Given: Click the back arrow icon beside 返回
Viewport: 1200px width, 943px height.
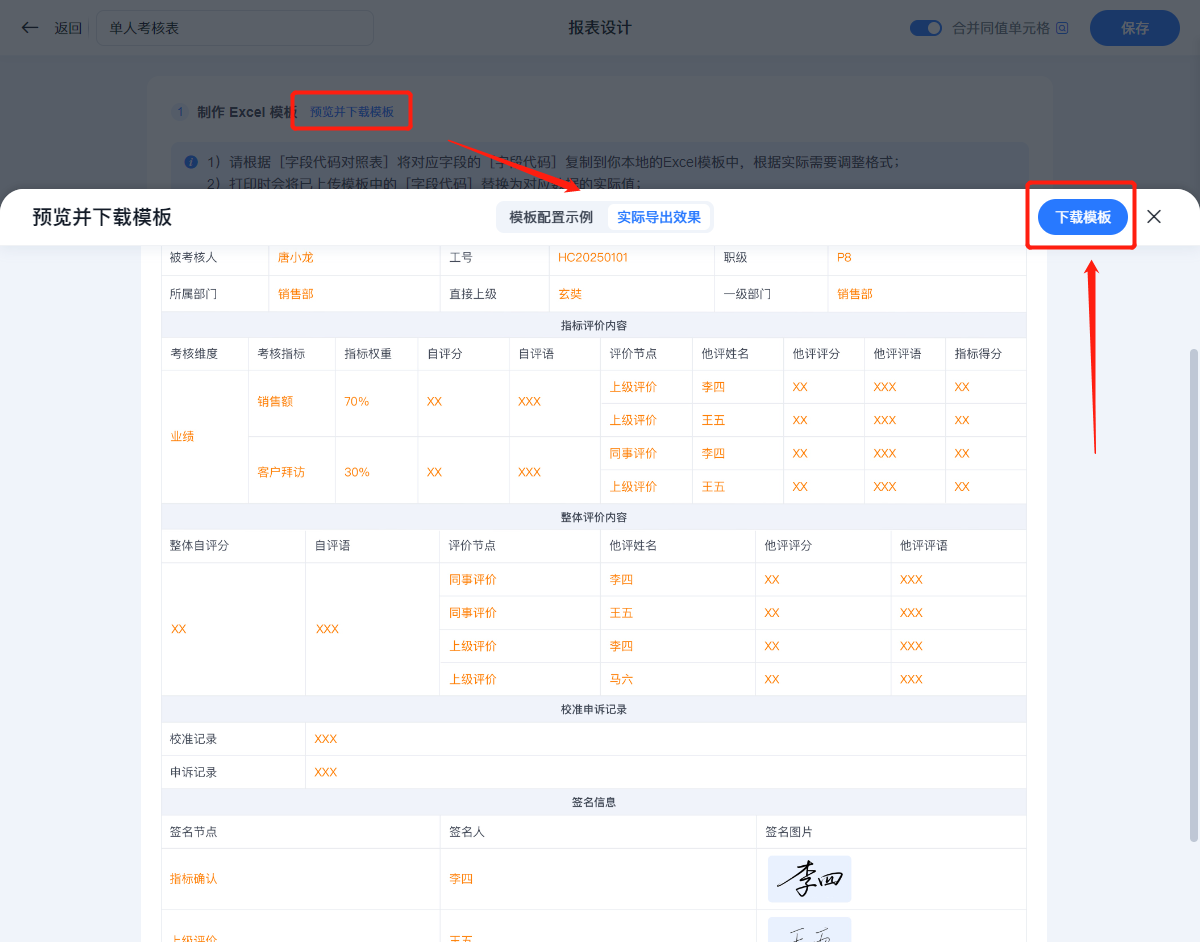Looking at the screenshot, I should [29, 27].
